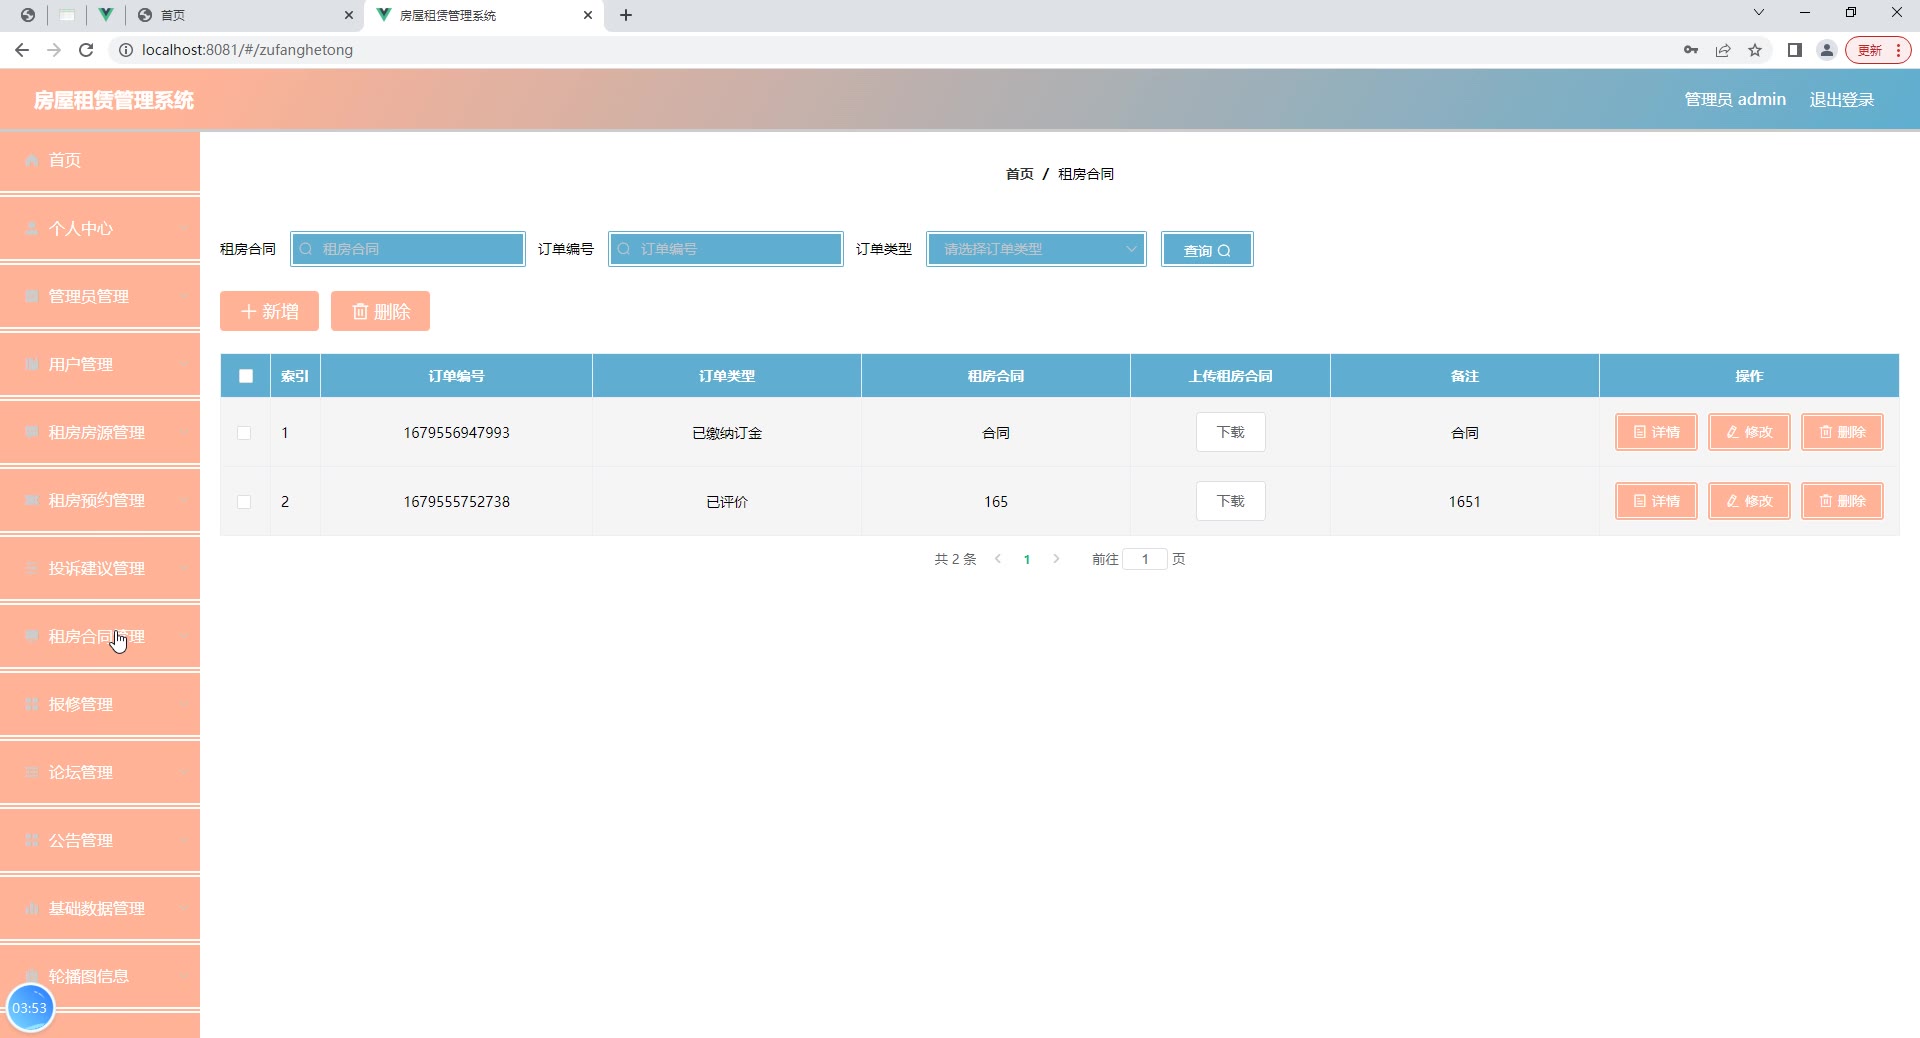The width and height of the screenshot is (1920, 1038).
Task: Expand the 投诉建议管理 sidebar arrow
Action: click(x=184, y=568)
